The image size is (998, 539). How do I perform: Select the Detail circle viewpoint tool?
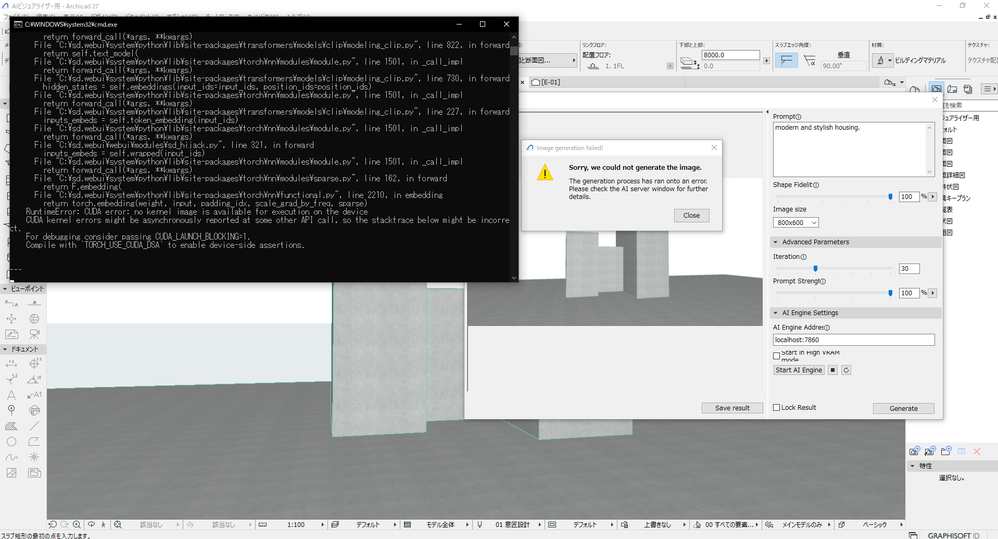point(34,318)
